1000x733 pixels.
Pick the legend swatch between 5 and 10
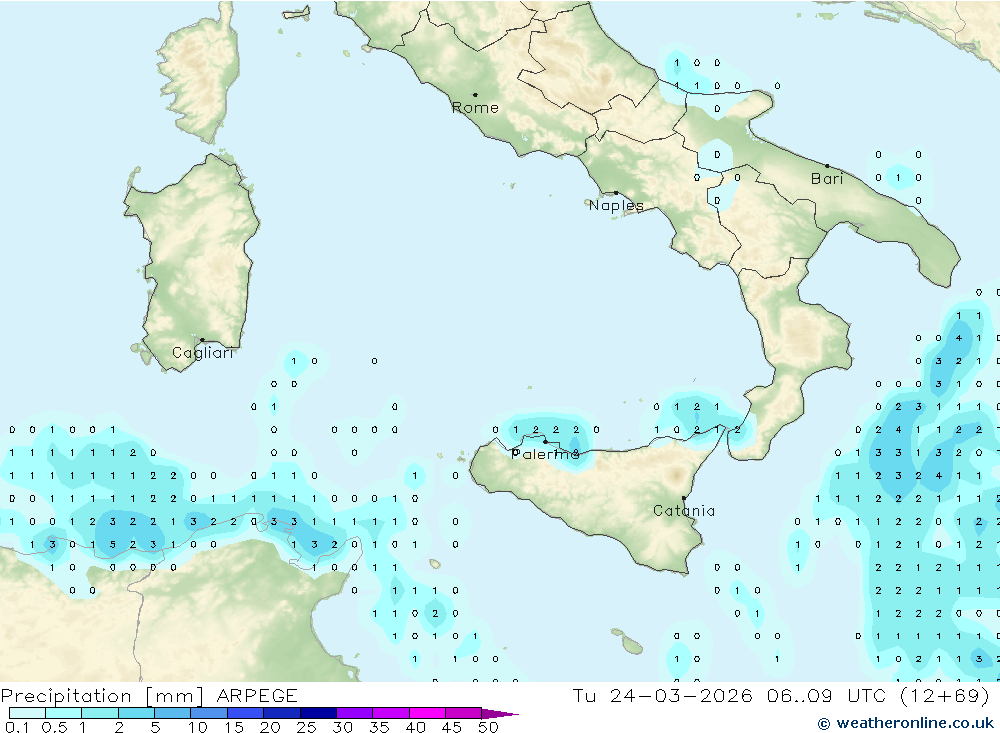[x=173, y=713]
